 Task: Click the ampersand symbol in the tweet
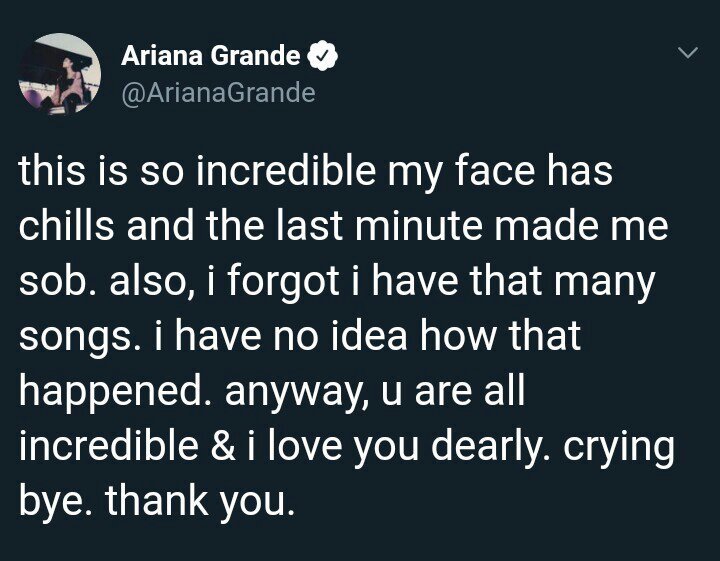[x=225, y=445]
